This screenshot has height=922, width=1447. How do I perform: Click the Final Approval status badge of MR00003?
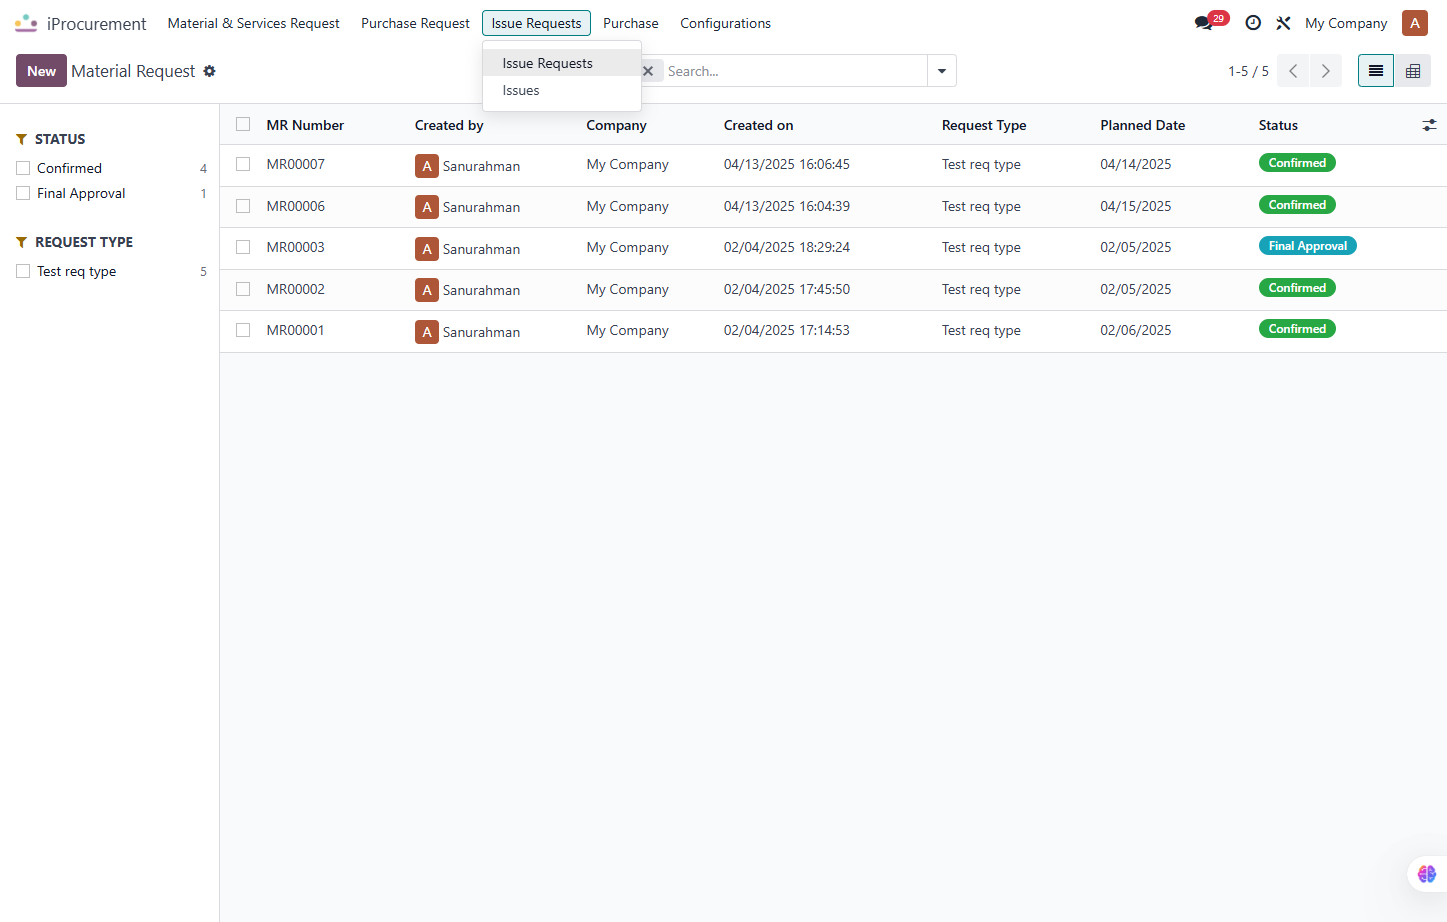coord(1307,246)
